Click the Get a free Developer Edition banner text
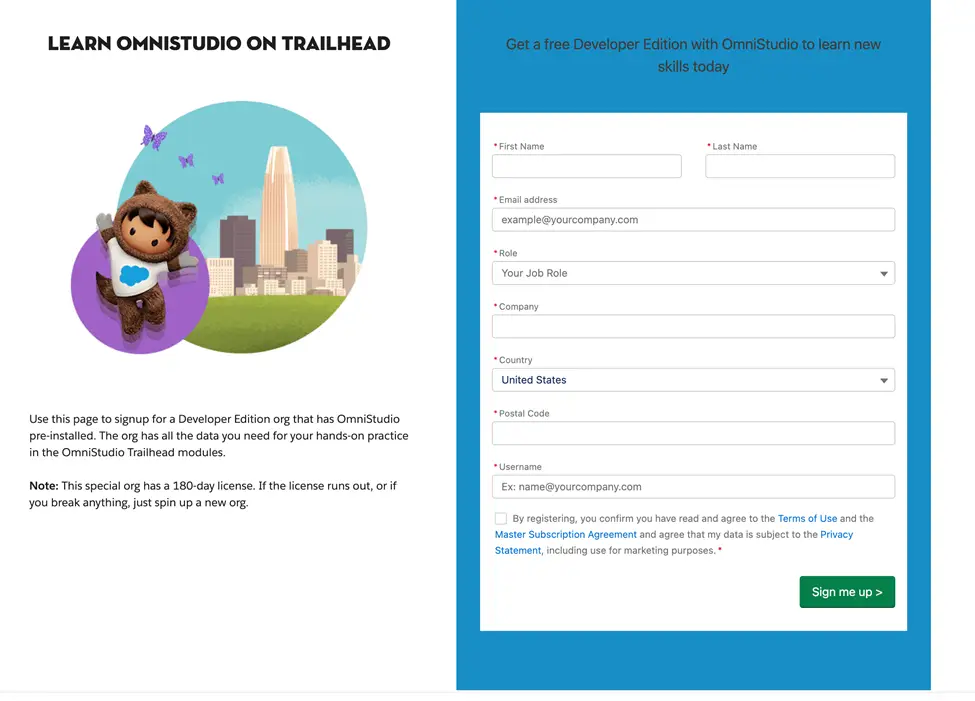Viewport: 975px width, 701px height. click(x=693, y=55)
